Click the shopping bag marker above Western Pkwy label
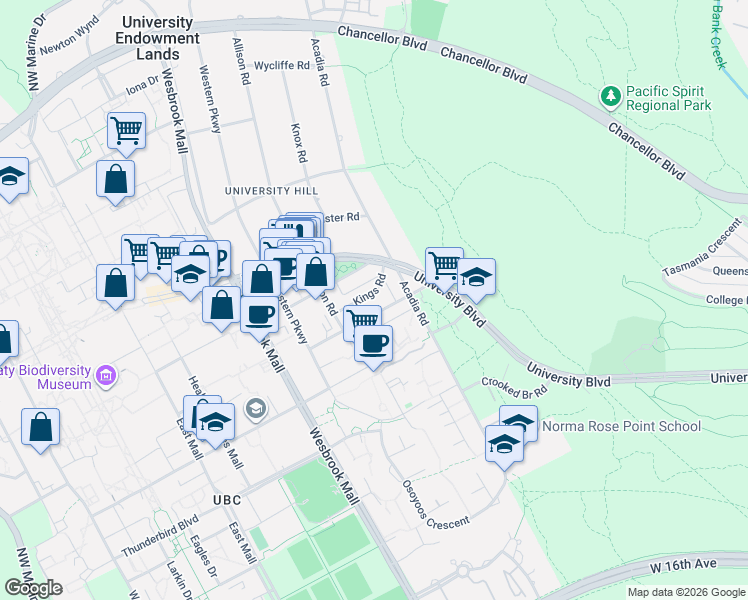 click(261, 279)
